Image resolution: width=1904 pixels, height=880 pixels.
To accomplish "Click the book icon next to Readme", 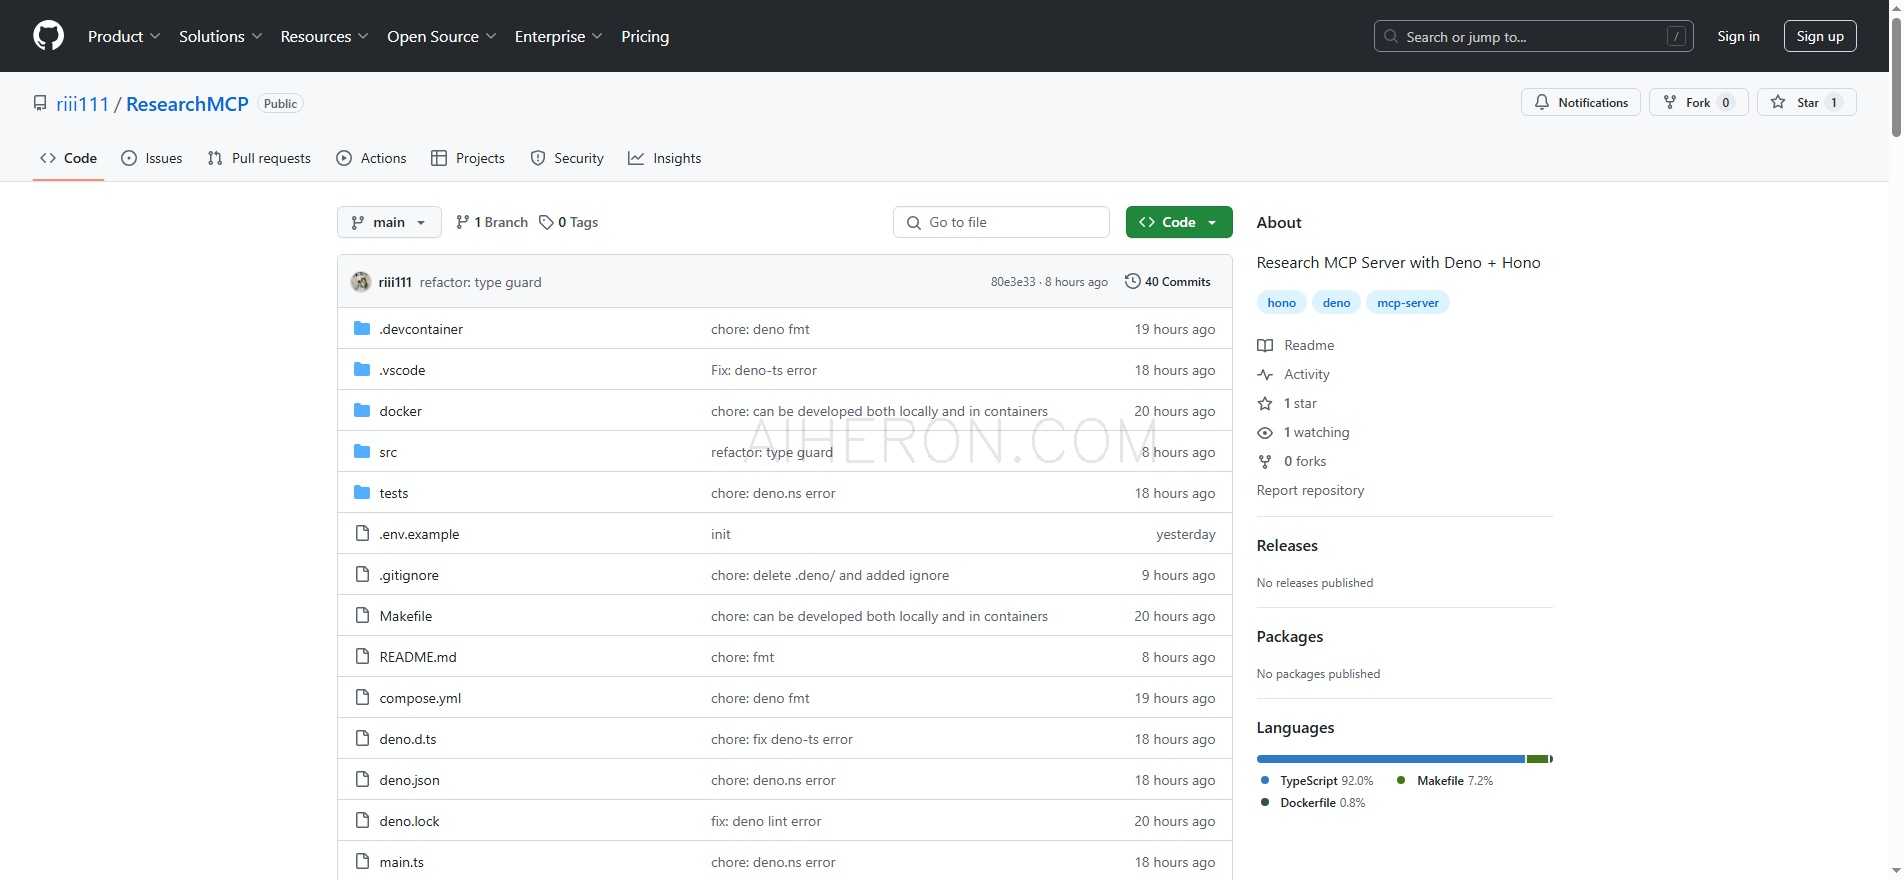I will click(1265, 345).
